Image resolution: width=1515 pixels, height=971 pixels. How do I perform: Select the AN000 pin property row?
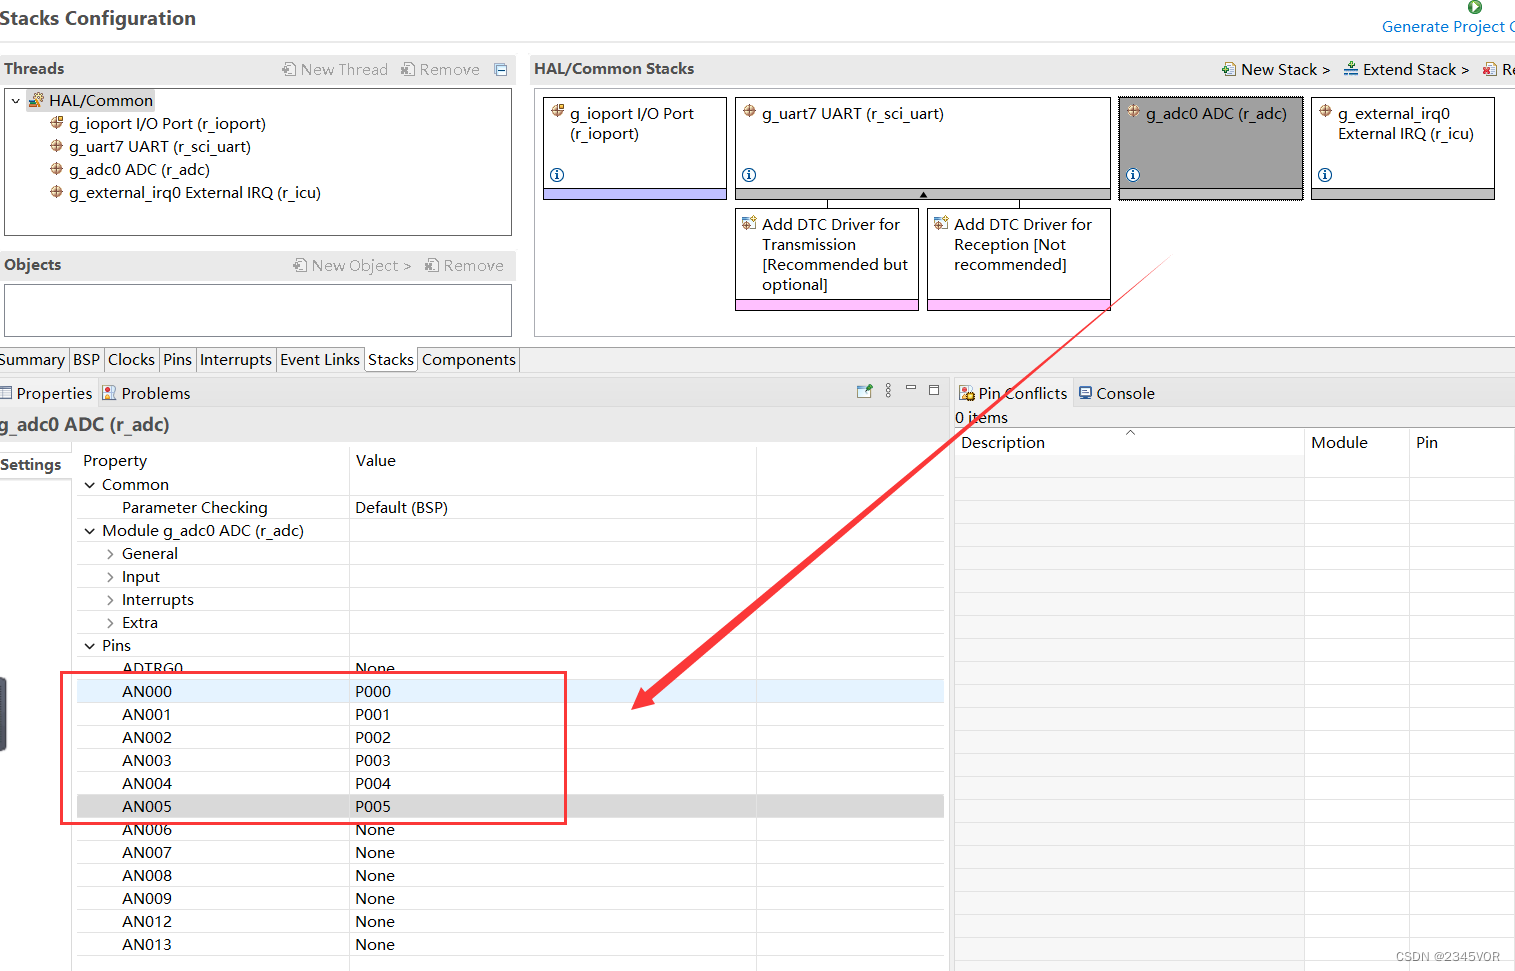pos(510,691)
